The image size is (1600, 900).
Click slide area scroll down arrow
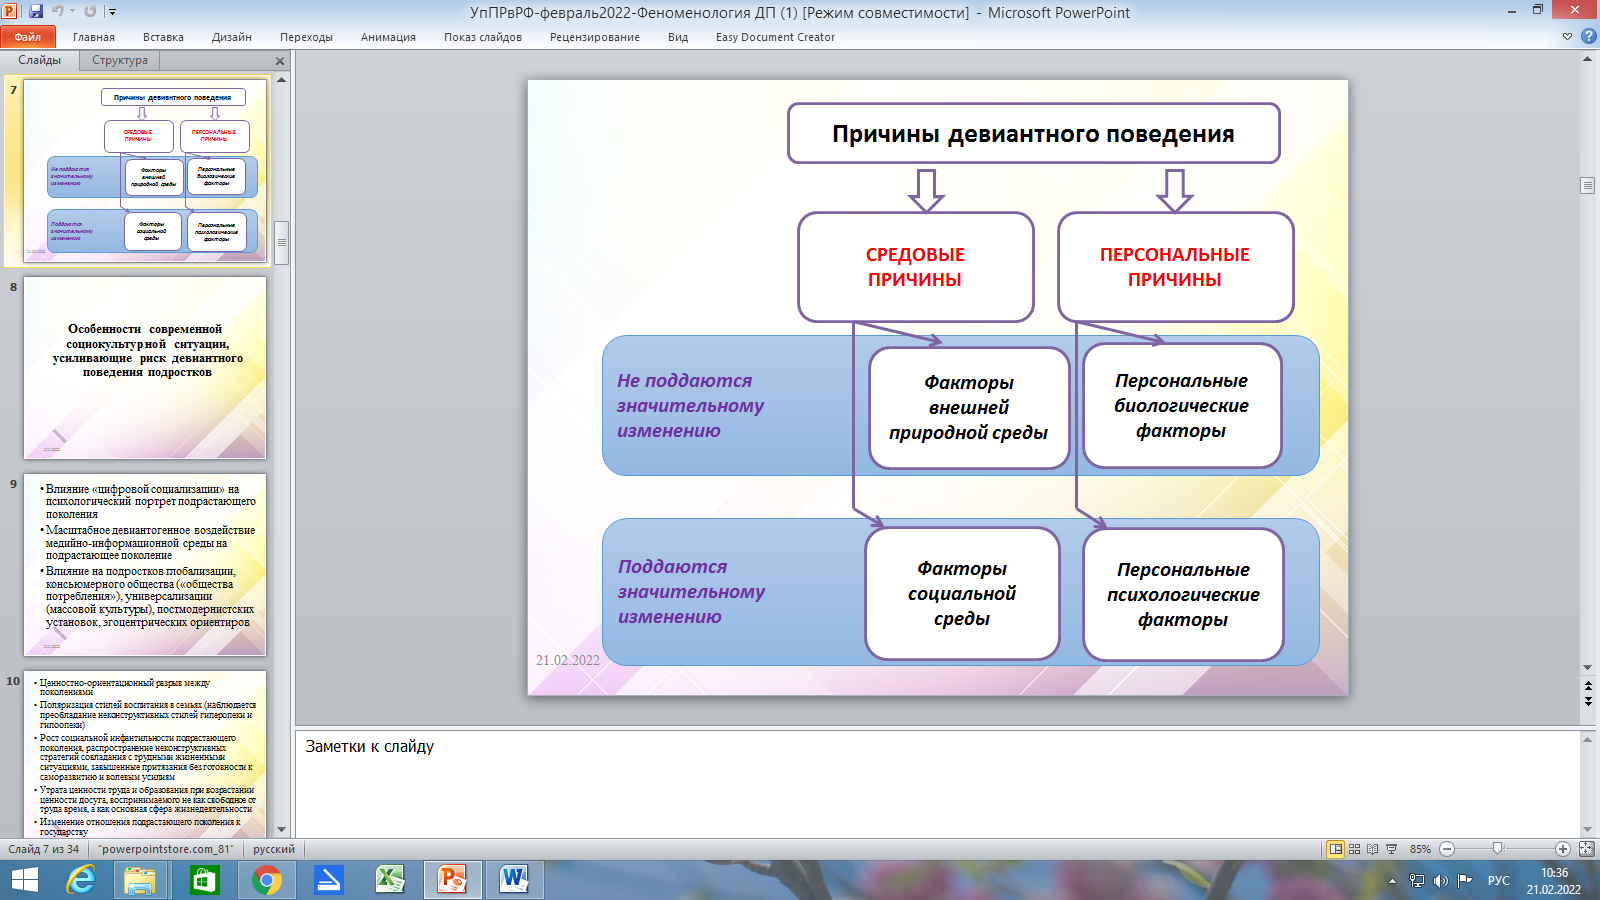[x=1587, y=667]
